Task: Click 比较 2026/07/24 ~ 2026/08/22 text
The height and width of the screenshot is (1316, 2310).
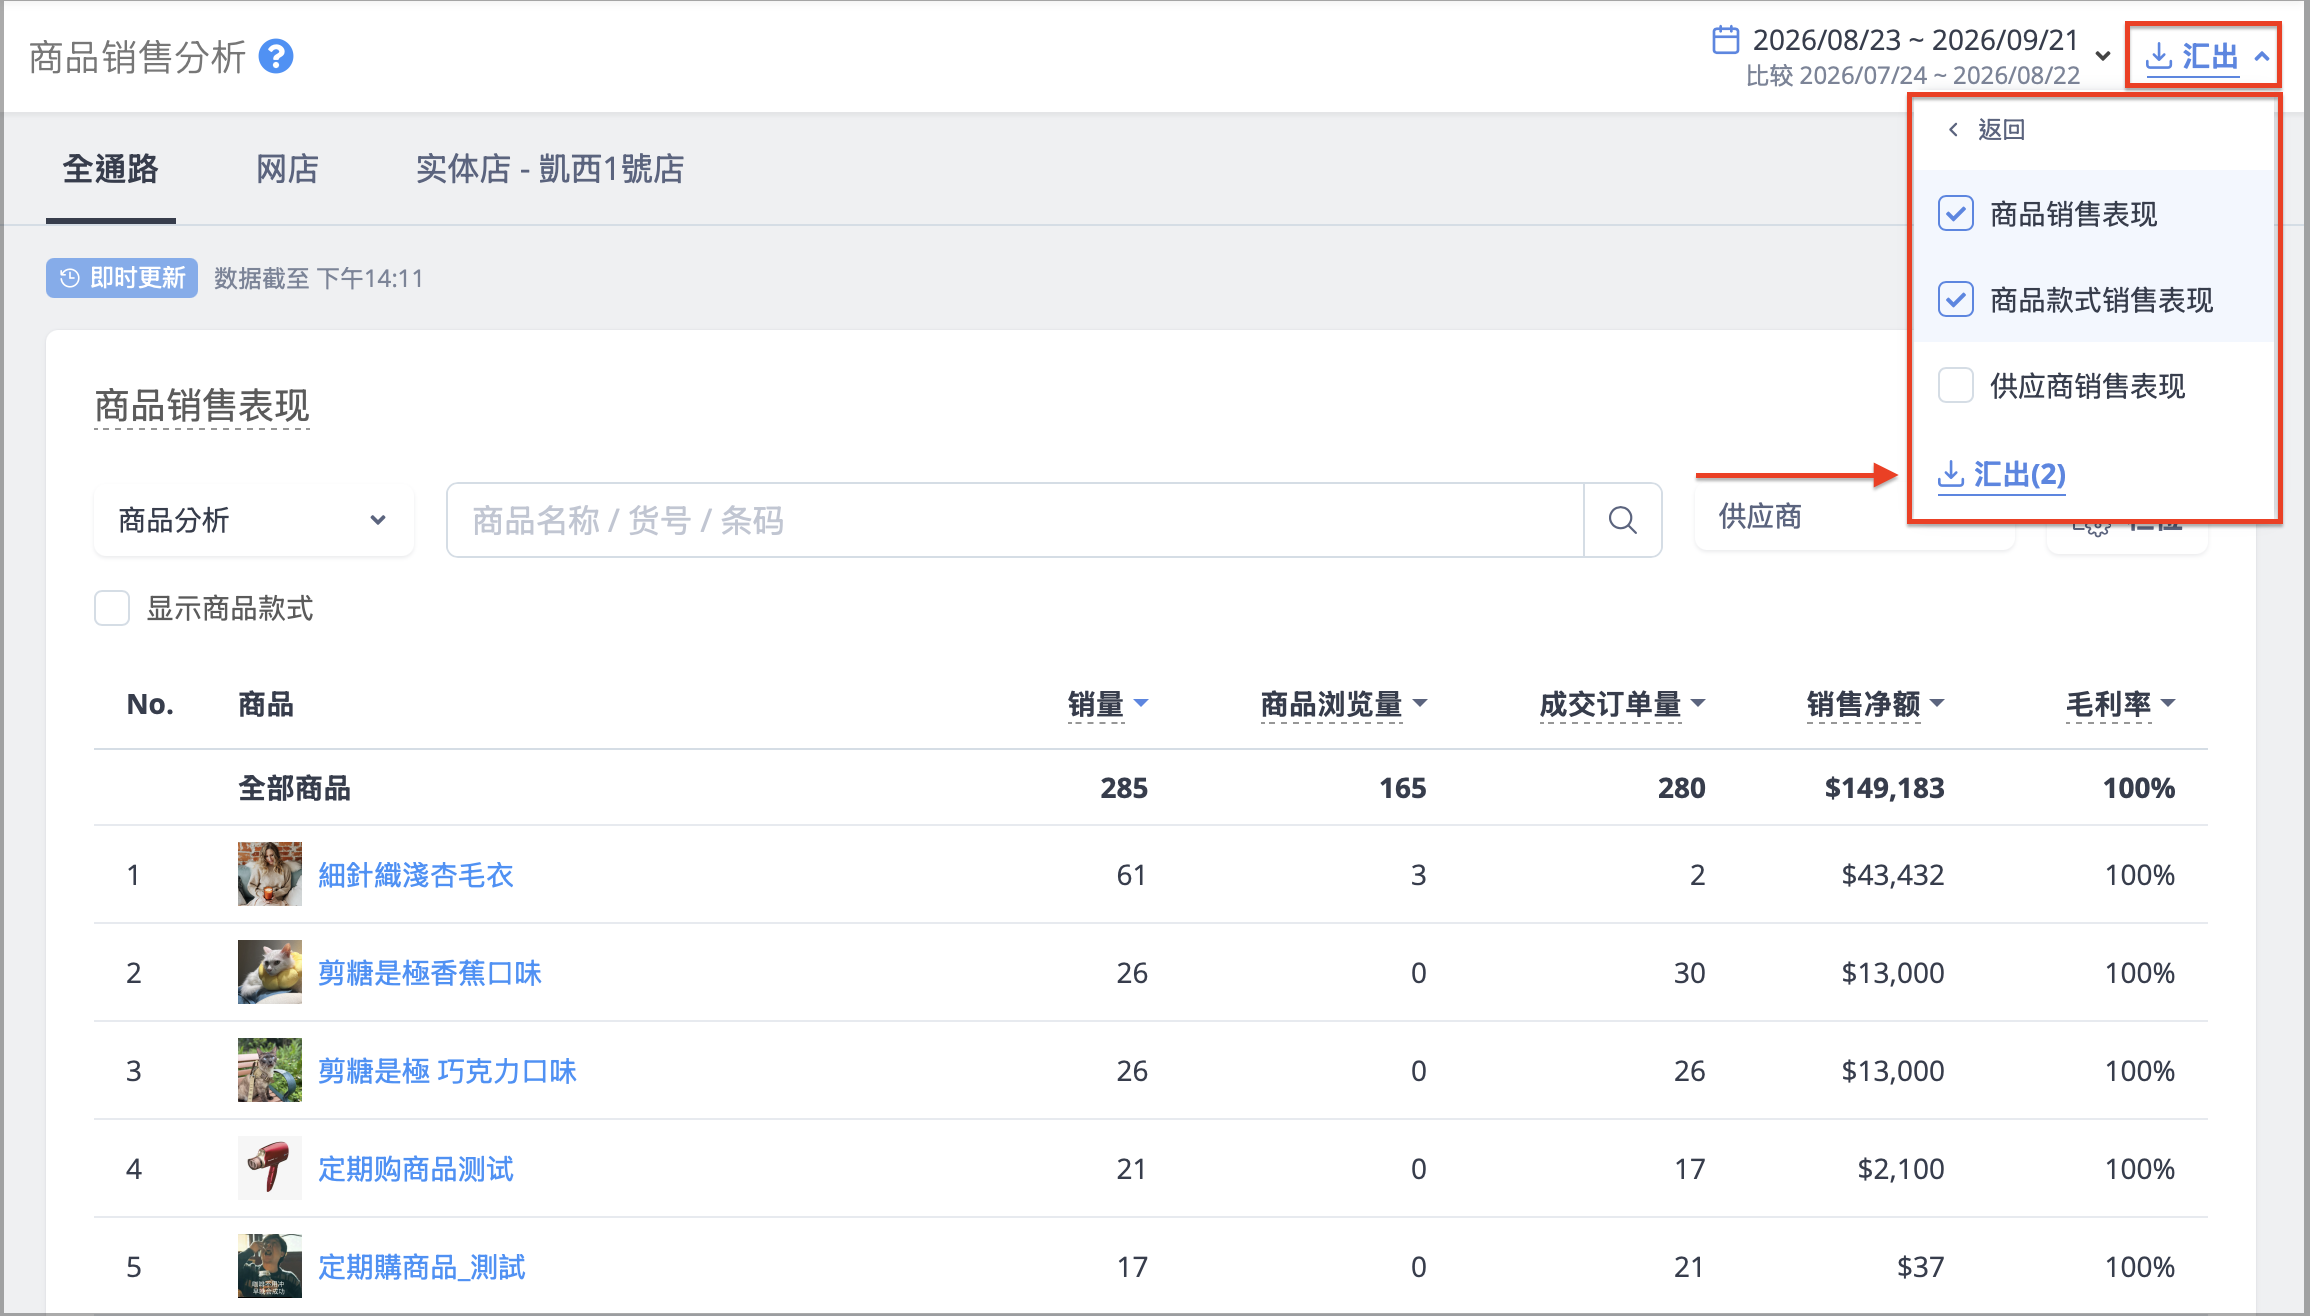Action: tap(1912, 75)
